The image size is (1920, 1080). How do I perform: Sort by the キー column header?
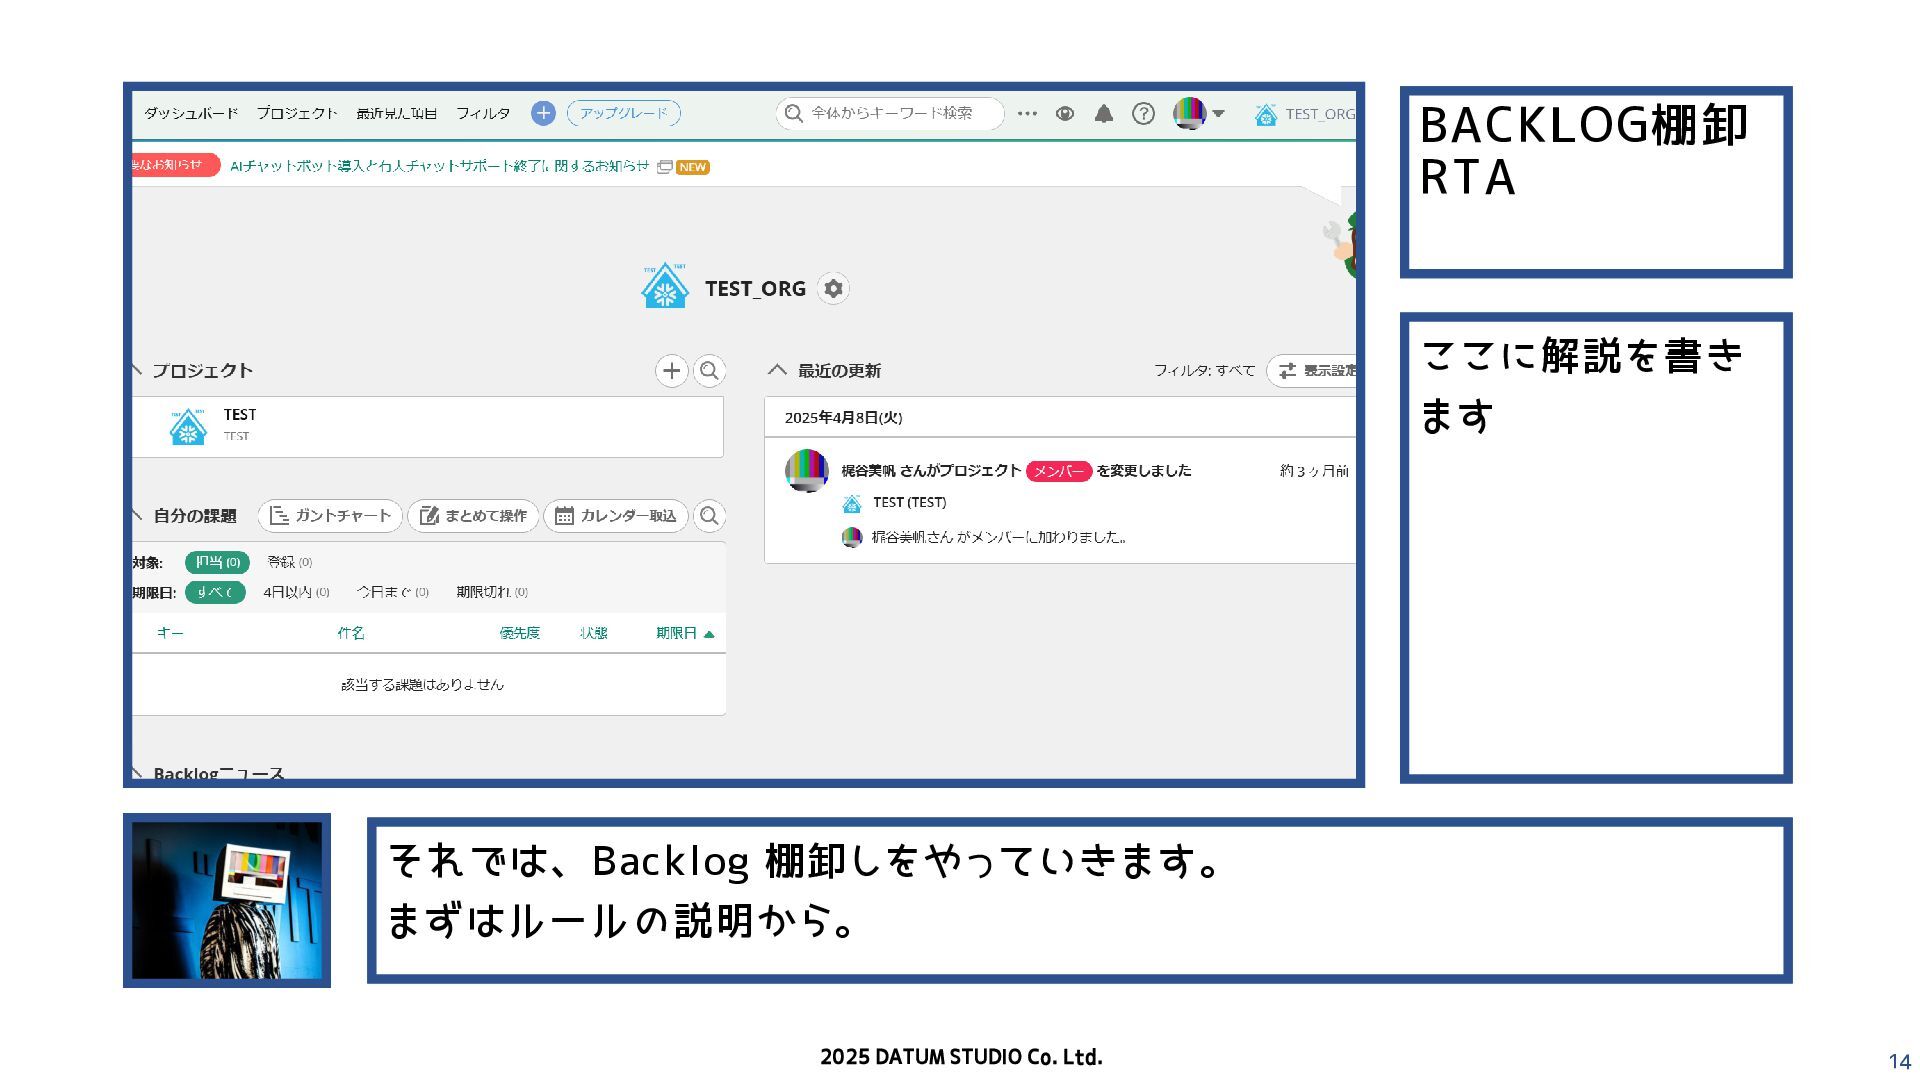(x=170, y=633)
